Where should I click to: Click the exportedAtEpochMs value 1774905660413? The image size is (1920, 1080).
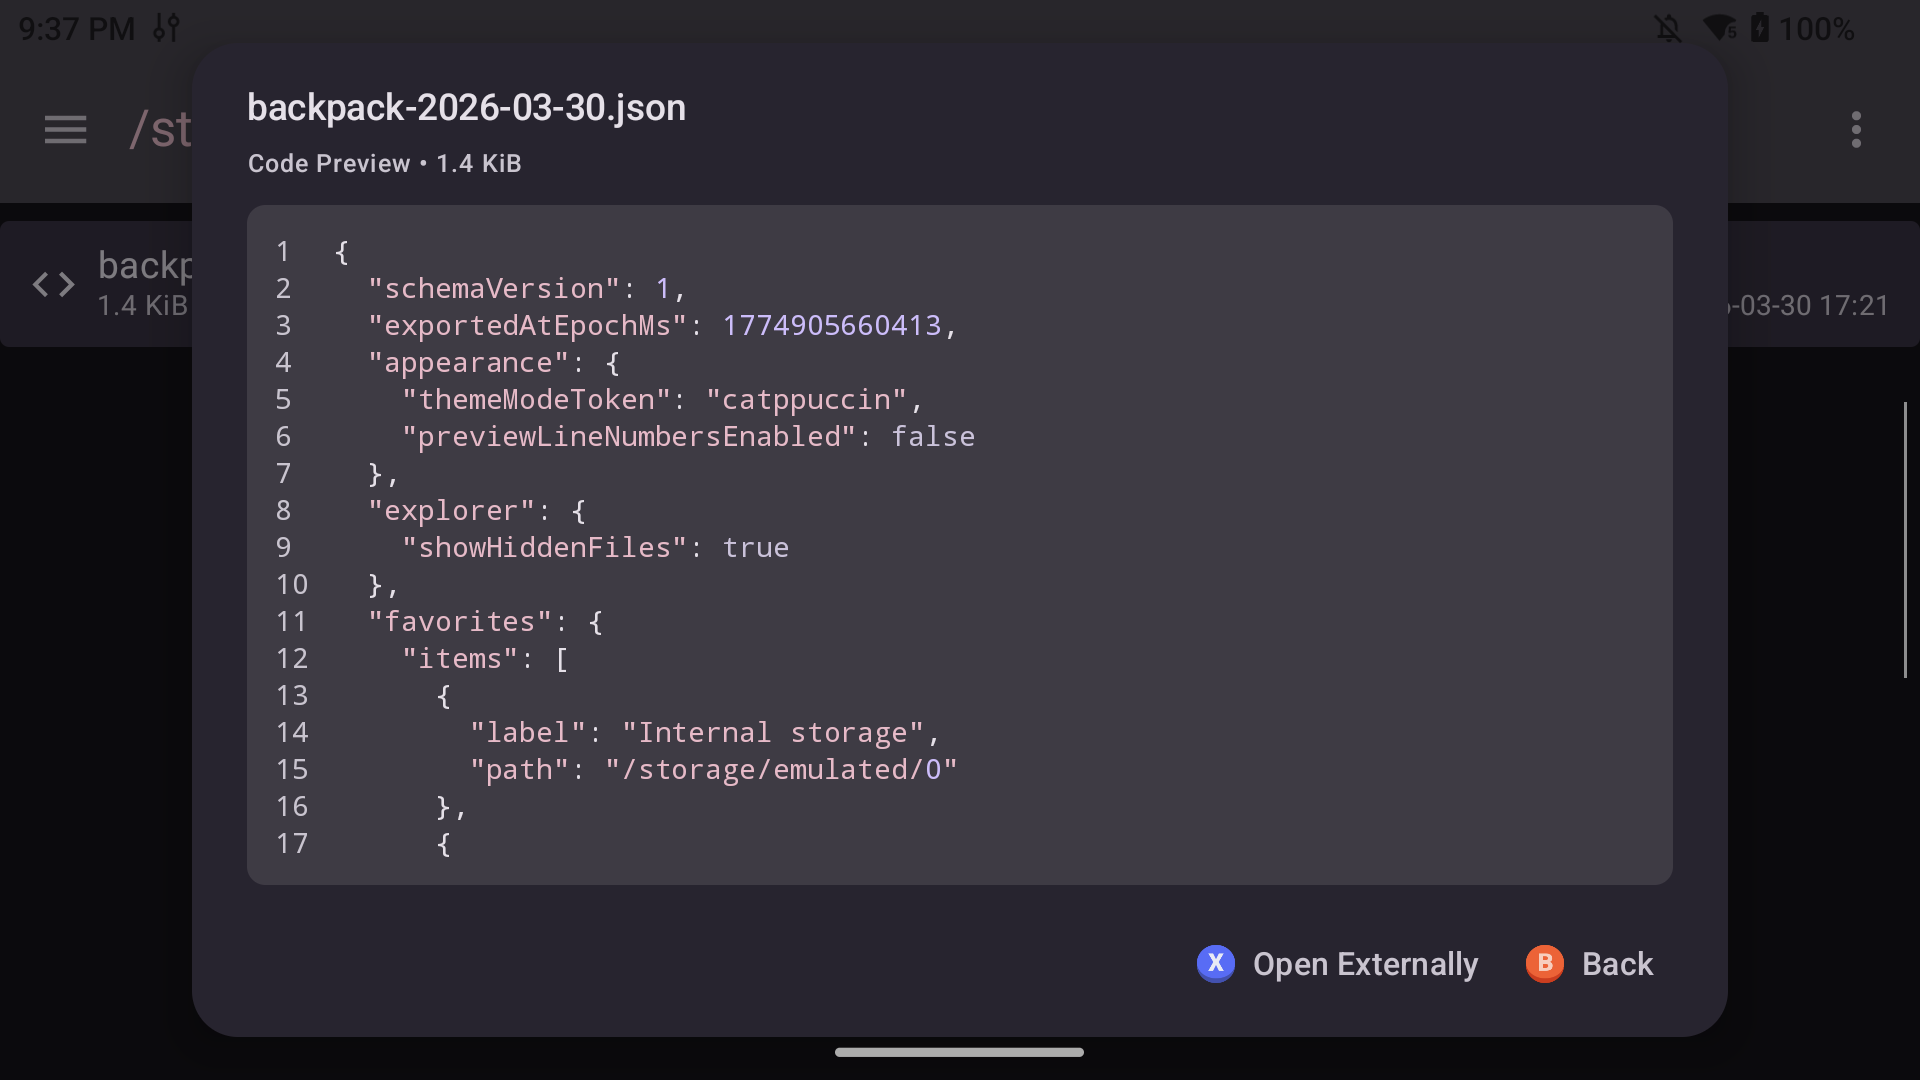(x=832, y=326)
